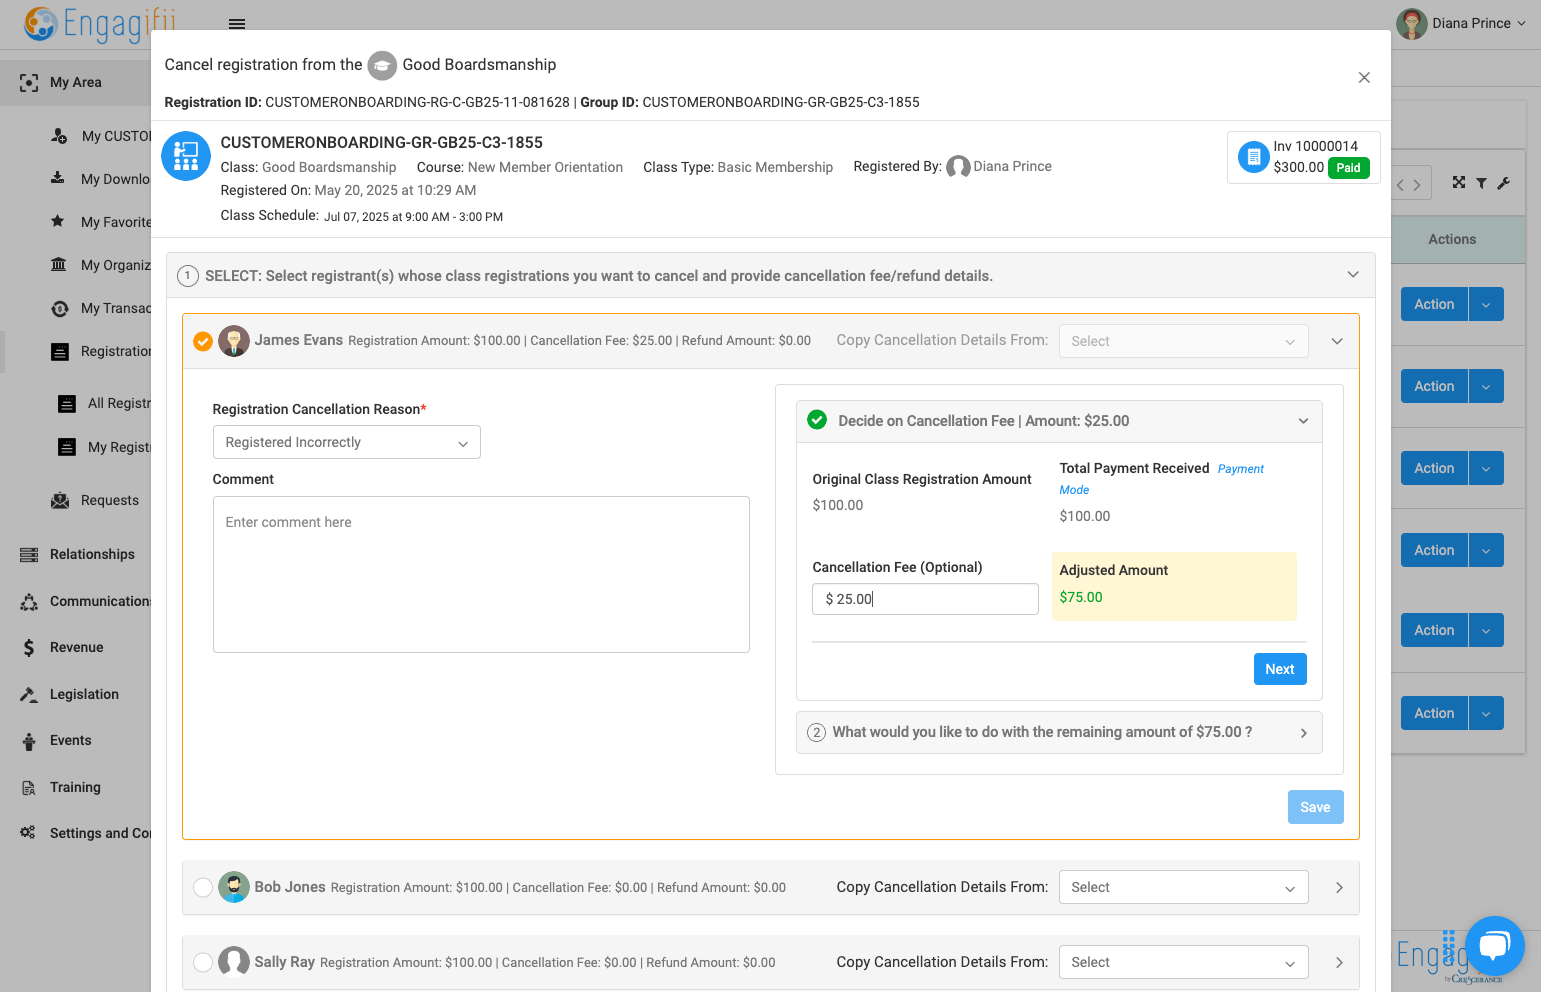
Task: Open the filter icon in background toolbar
Action: pyautogui.click(x=1481, y=183)
